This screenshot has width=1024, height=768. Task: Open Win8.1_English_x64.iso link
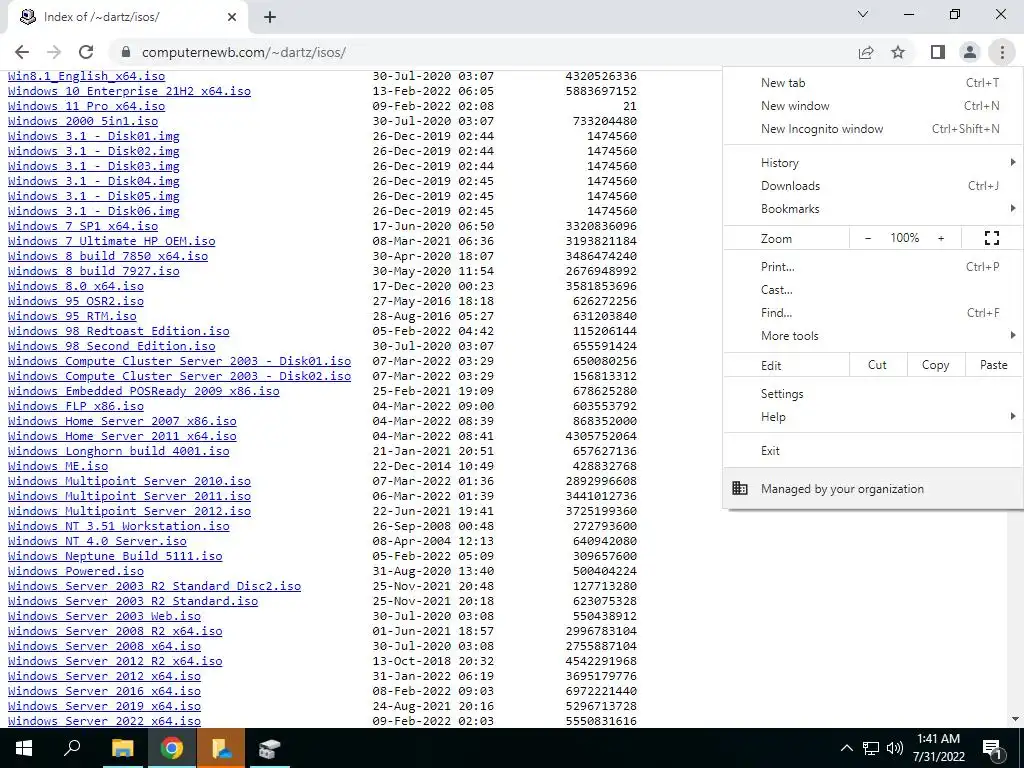(x=86, y=76)
